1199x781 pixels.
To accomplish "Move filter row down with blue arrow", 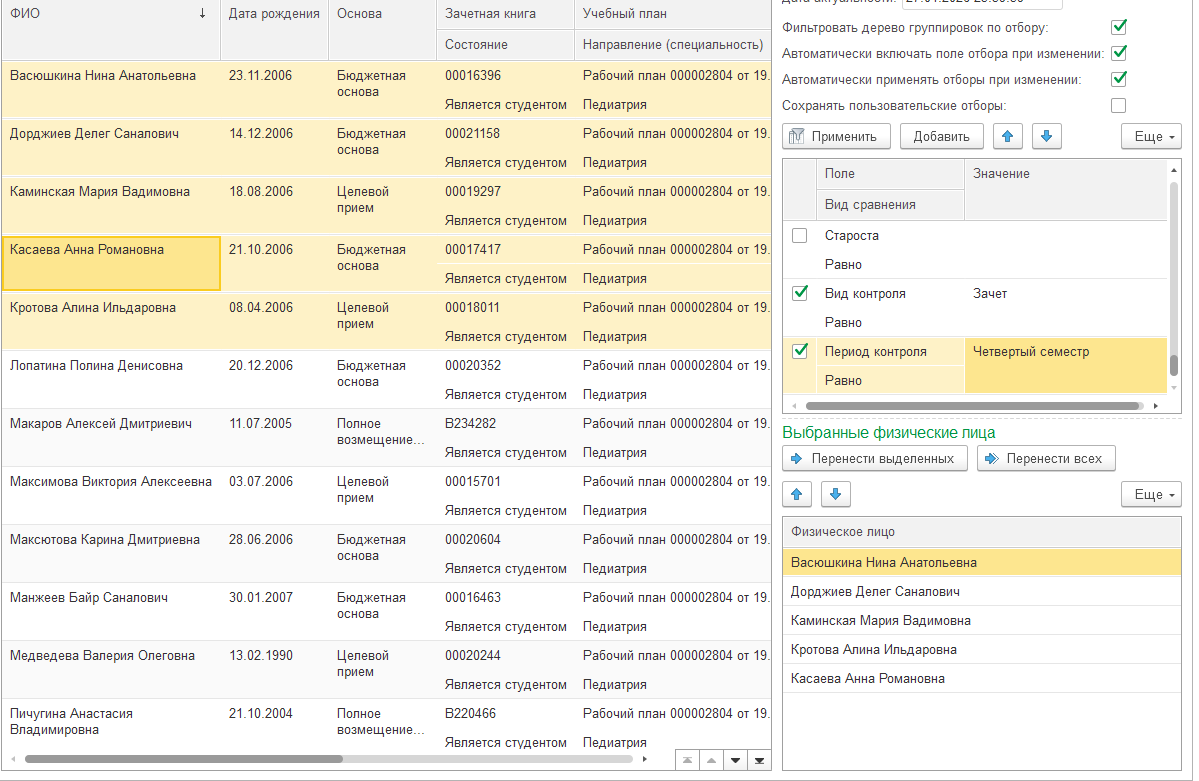I will (x=1046, y=136).
